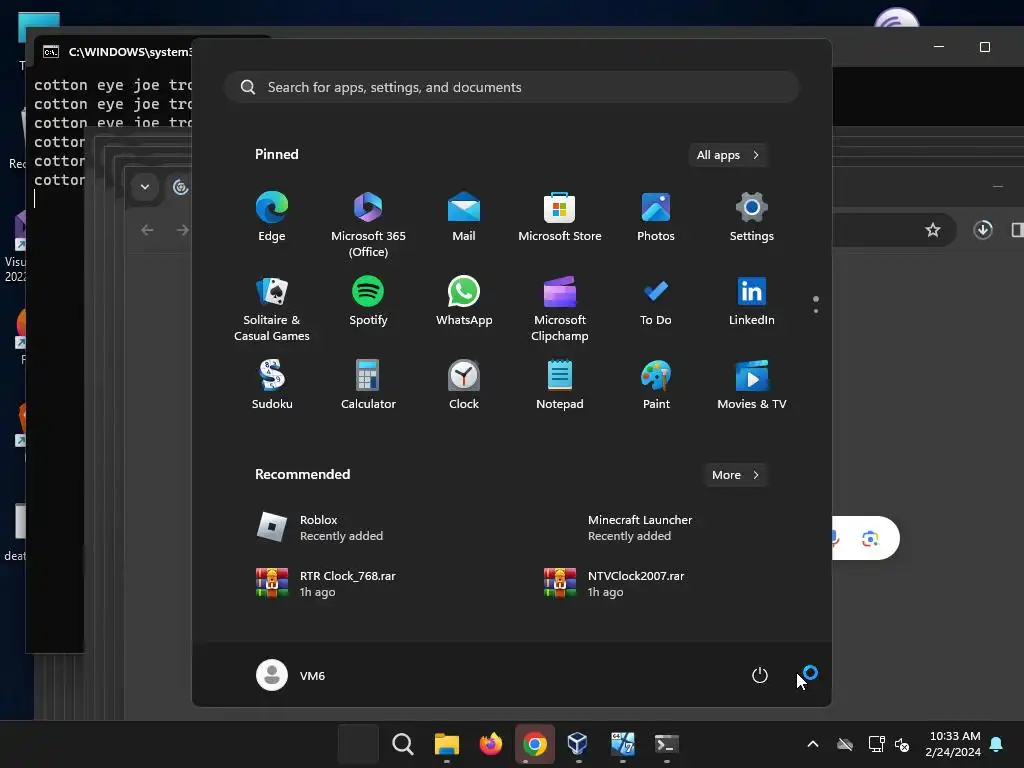Launch the Photos app
The image size is (1024, 768).
(x=656, y=217)
